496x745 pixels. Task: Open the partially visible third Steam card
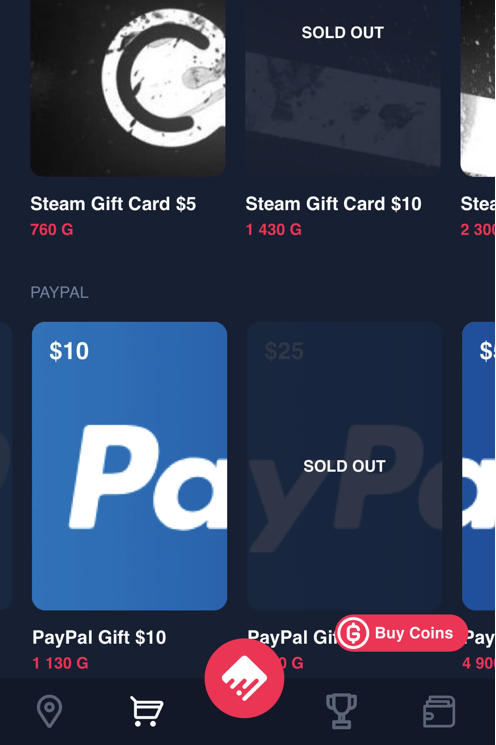477,88
